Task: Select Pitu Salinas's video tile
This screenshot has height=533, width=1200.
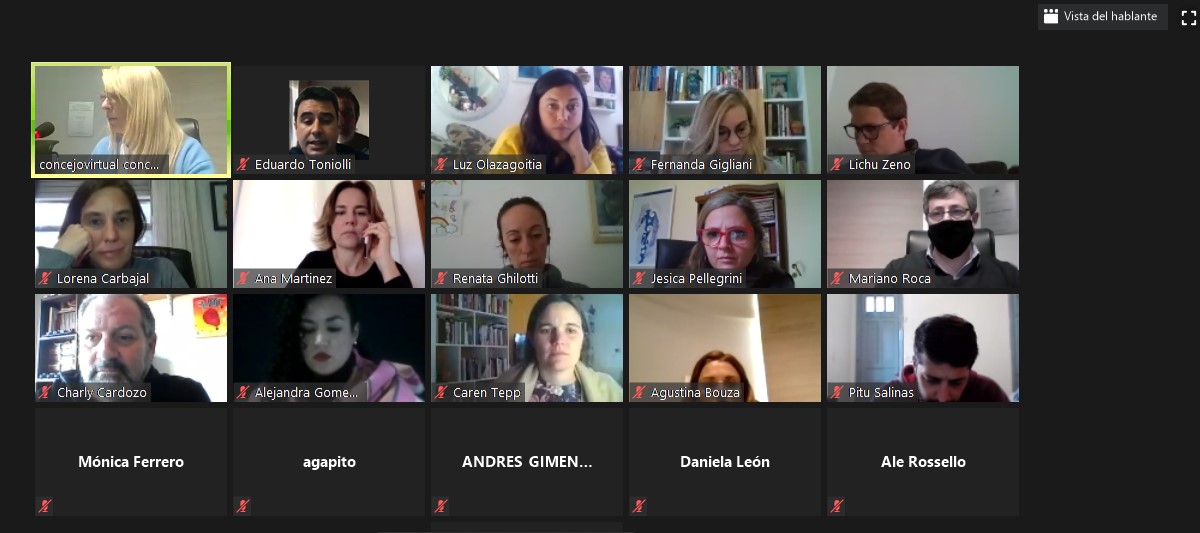Action: [923, 348]
